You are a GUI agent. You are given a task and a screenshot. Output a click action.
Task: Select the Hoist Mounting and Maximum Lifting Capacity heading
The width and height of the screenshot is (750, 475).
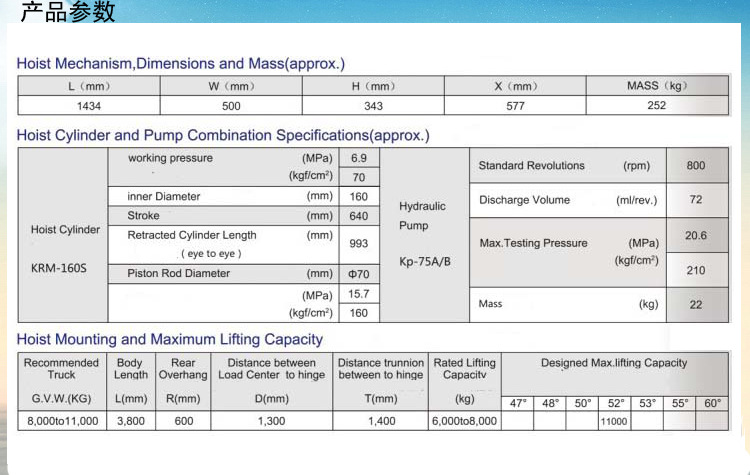click(x=170, y=339)
